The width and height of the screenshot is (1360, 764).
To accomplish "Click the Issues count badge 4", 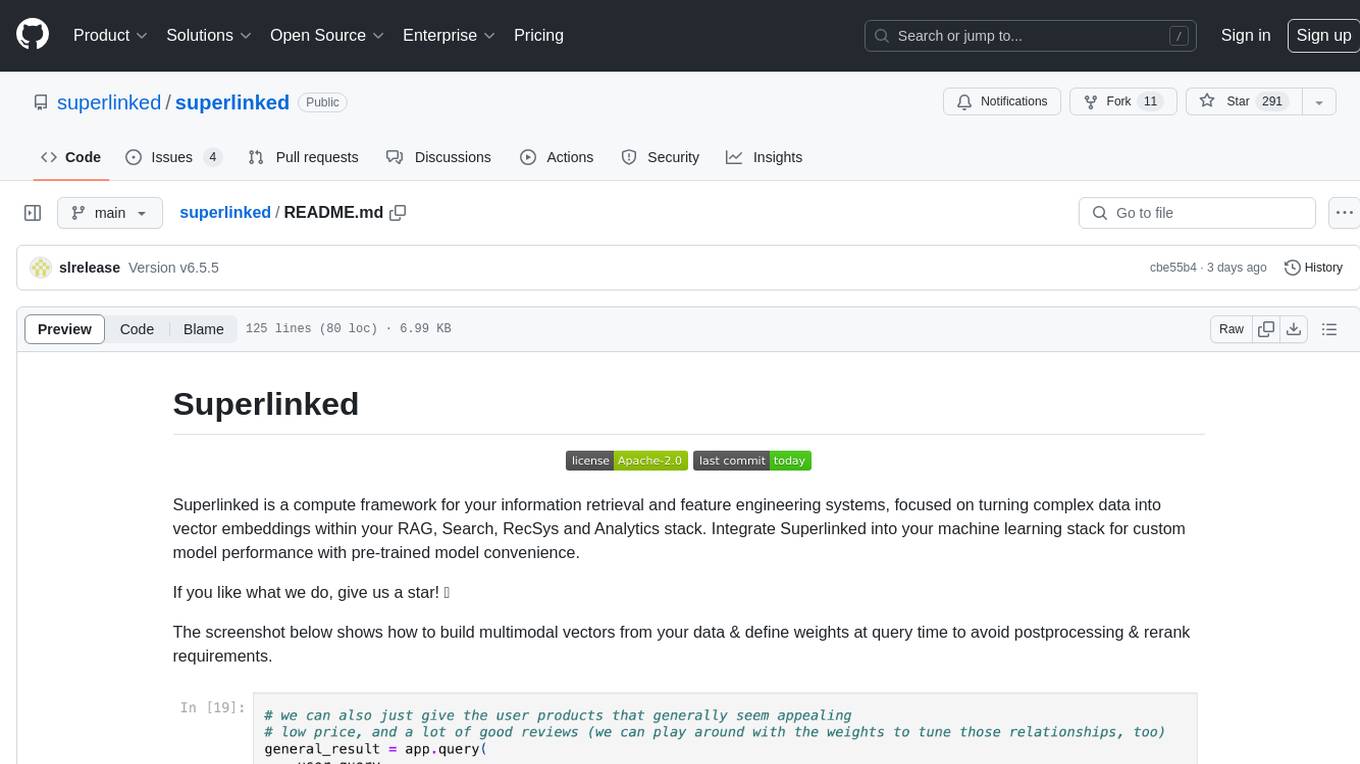I will (212, 157).
